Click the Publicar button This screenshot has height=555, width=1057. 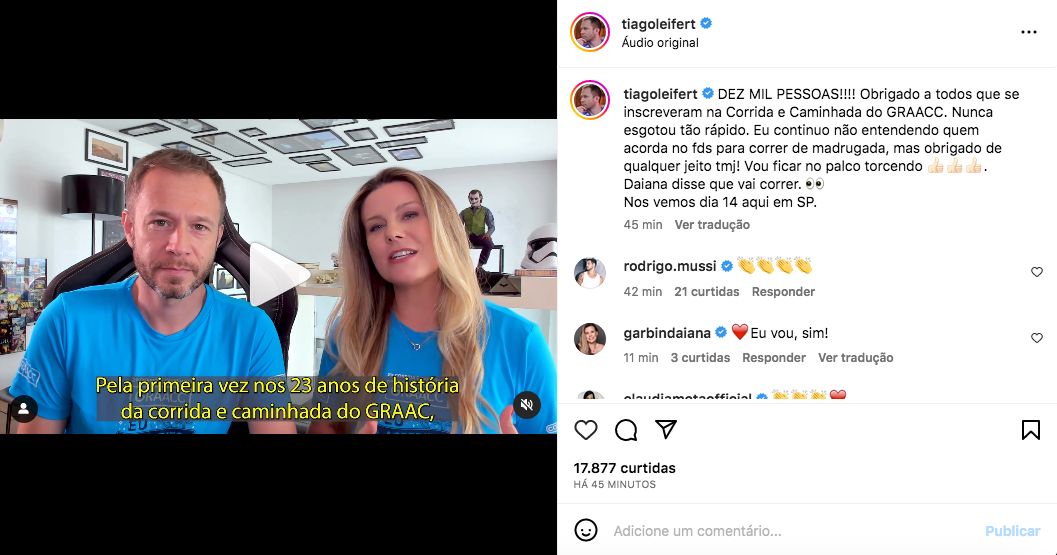1013,531
